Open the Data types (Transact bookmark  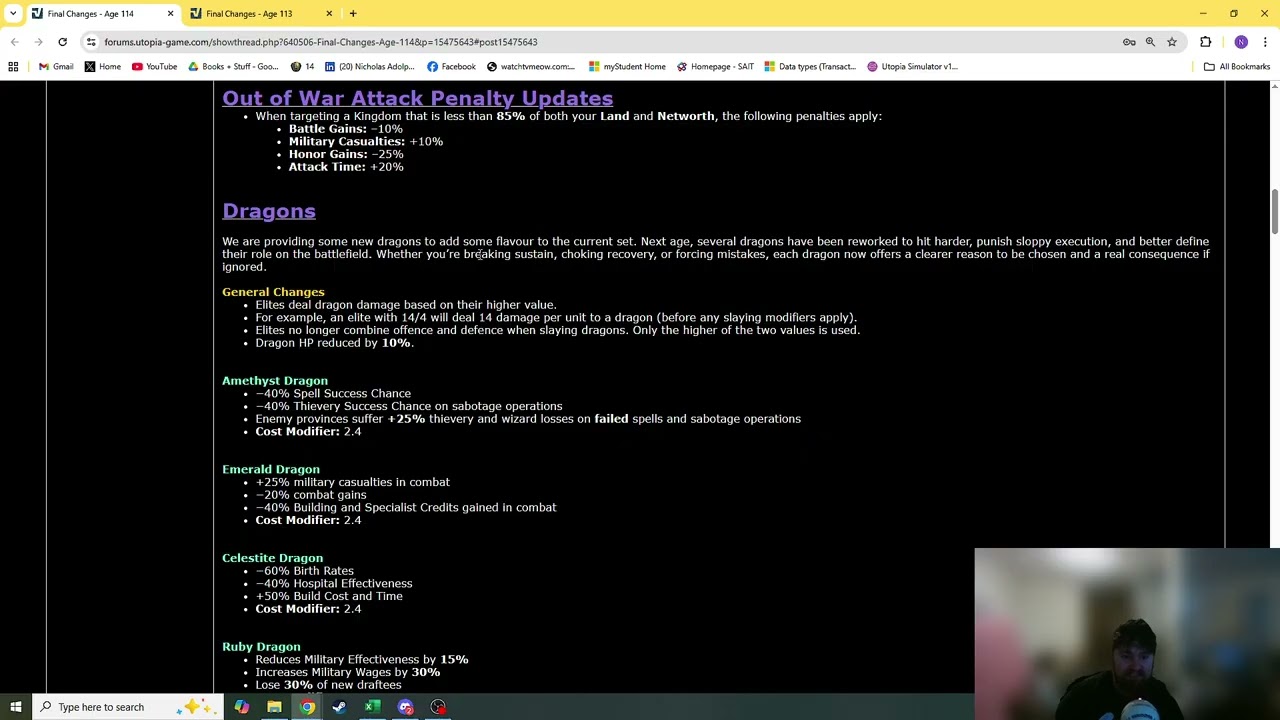tap(810, 67)
